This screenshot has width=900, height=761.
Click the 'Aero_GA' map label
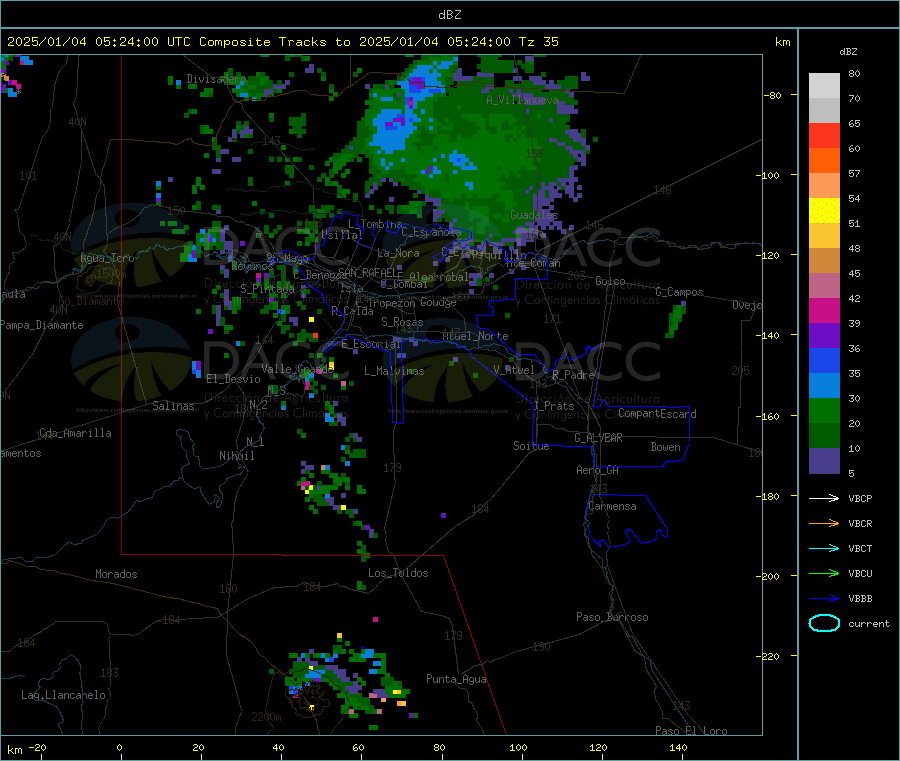click(x=597, y=470)
